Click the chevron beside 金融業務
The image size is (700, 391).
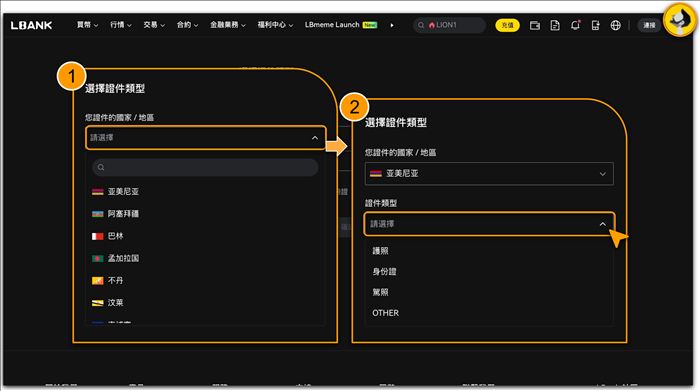(244, 26)
